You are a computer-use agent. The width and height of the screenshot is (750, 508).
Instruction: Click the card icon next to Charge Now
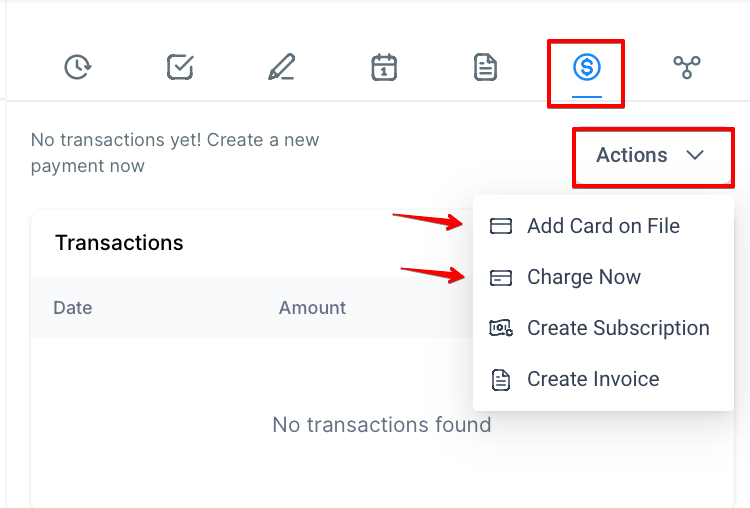click(x=501, y=277)
